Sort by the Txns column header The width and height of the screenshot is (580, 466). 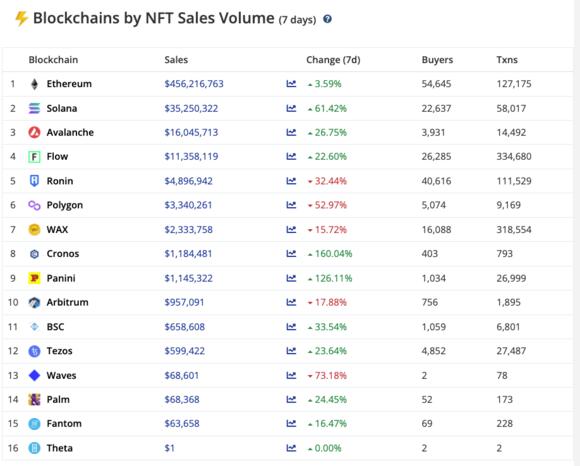tap(507, 60)
